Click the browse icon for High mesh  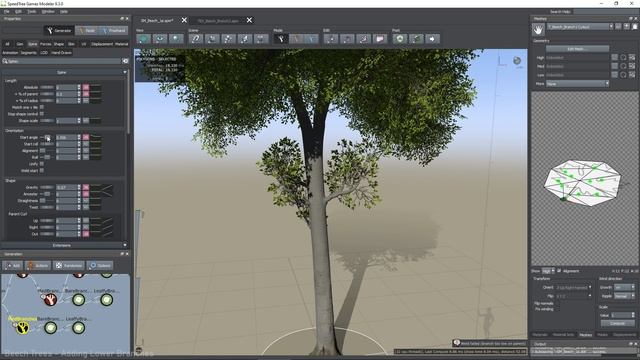coord(632,58)
